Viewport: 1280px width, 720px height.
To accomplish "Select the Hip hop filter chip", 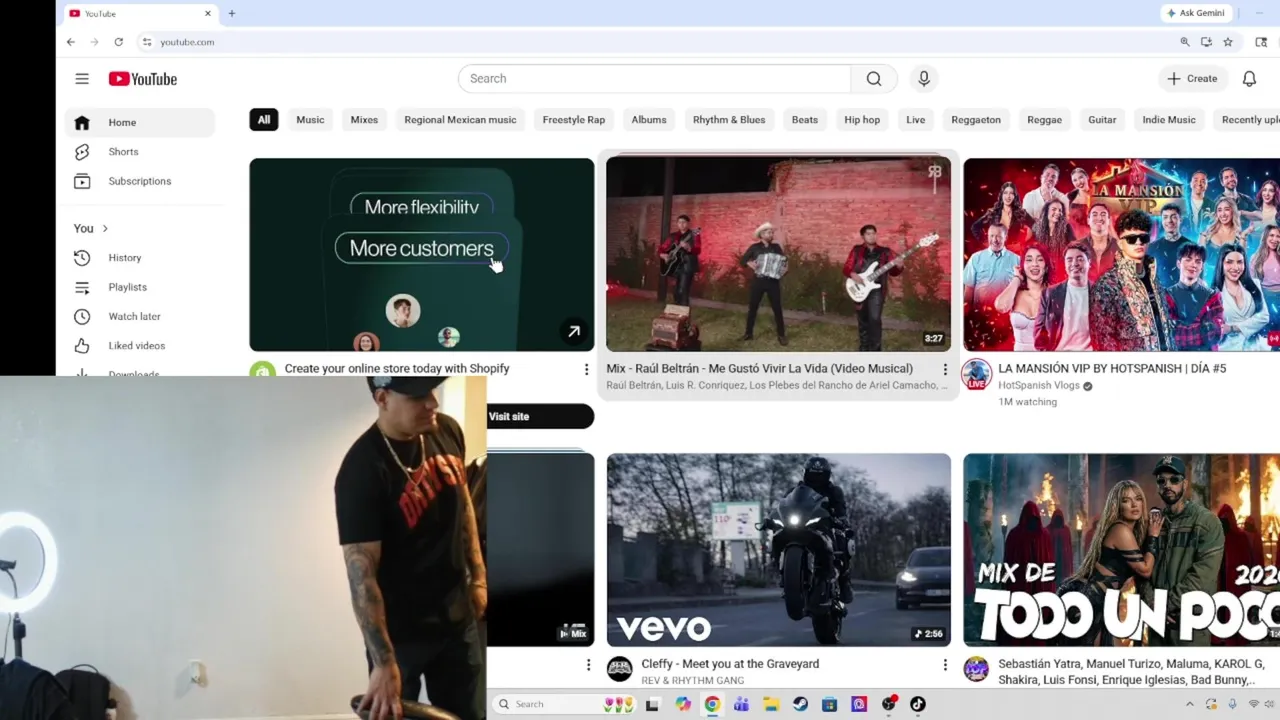I will (862, 120).
